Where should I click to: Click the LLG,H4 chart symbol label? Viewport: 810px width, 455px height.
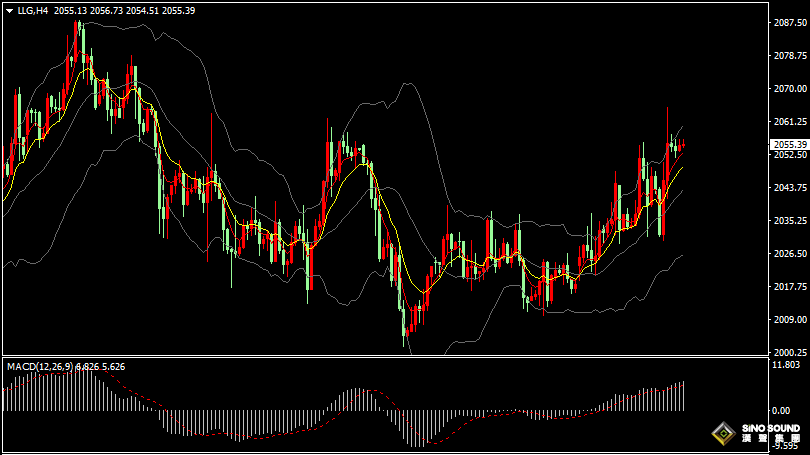[32, 10]
